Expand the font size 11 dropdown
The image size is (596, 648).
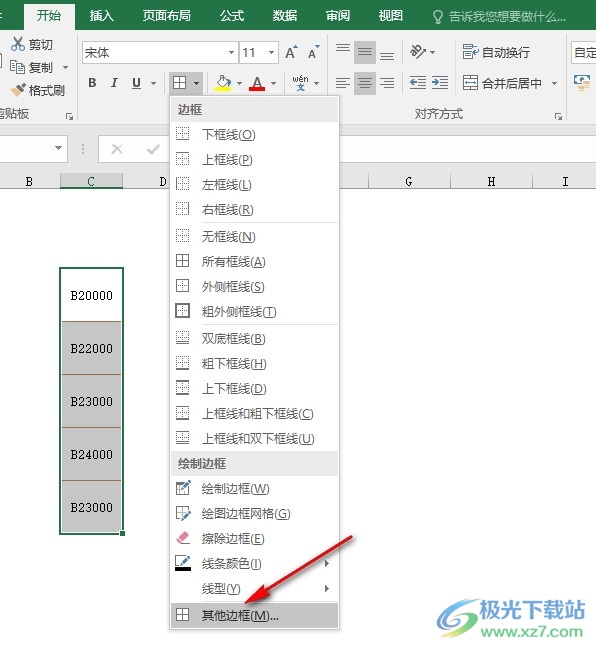click(272, 52)
